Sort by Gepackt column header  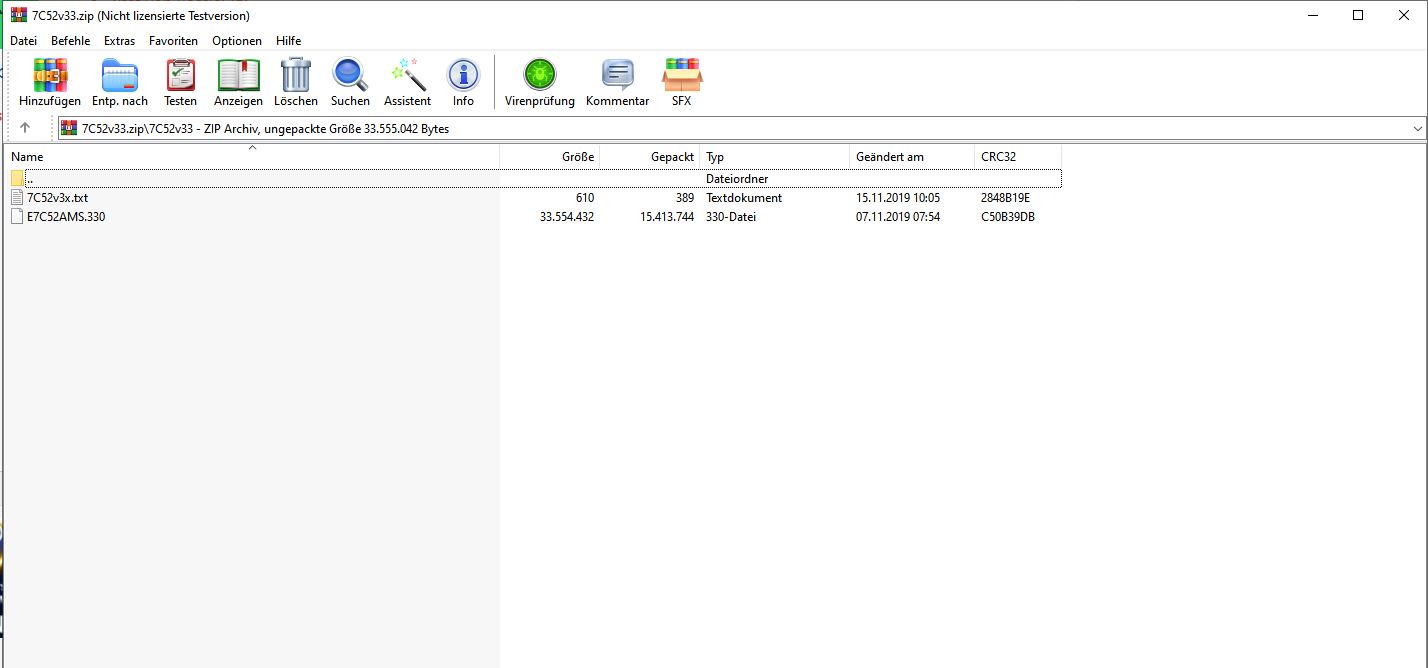pos(650,157)
